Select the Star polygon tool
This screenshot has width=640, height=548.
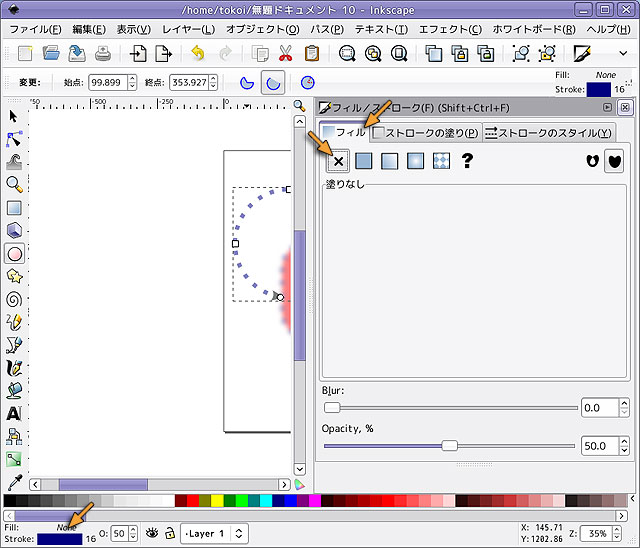click(x=14, y=276)
